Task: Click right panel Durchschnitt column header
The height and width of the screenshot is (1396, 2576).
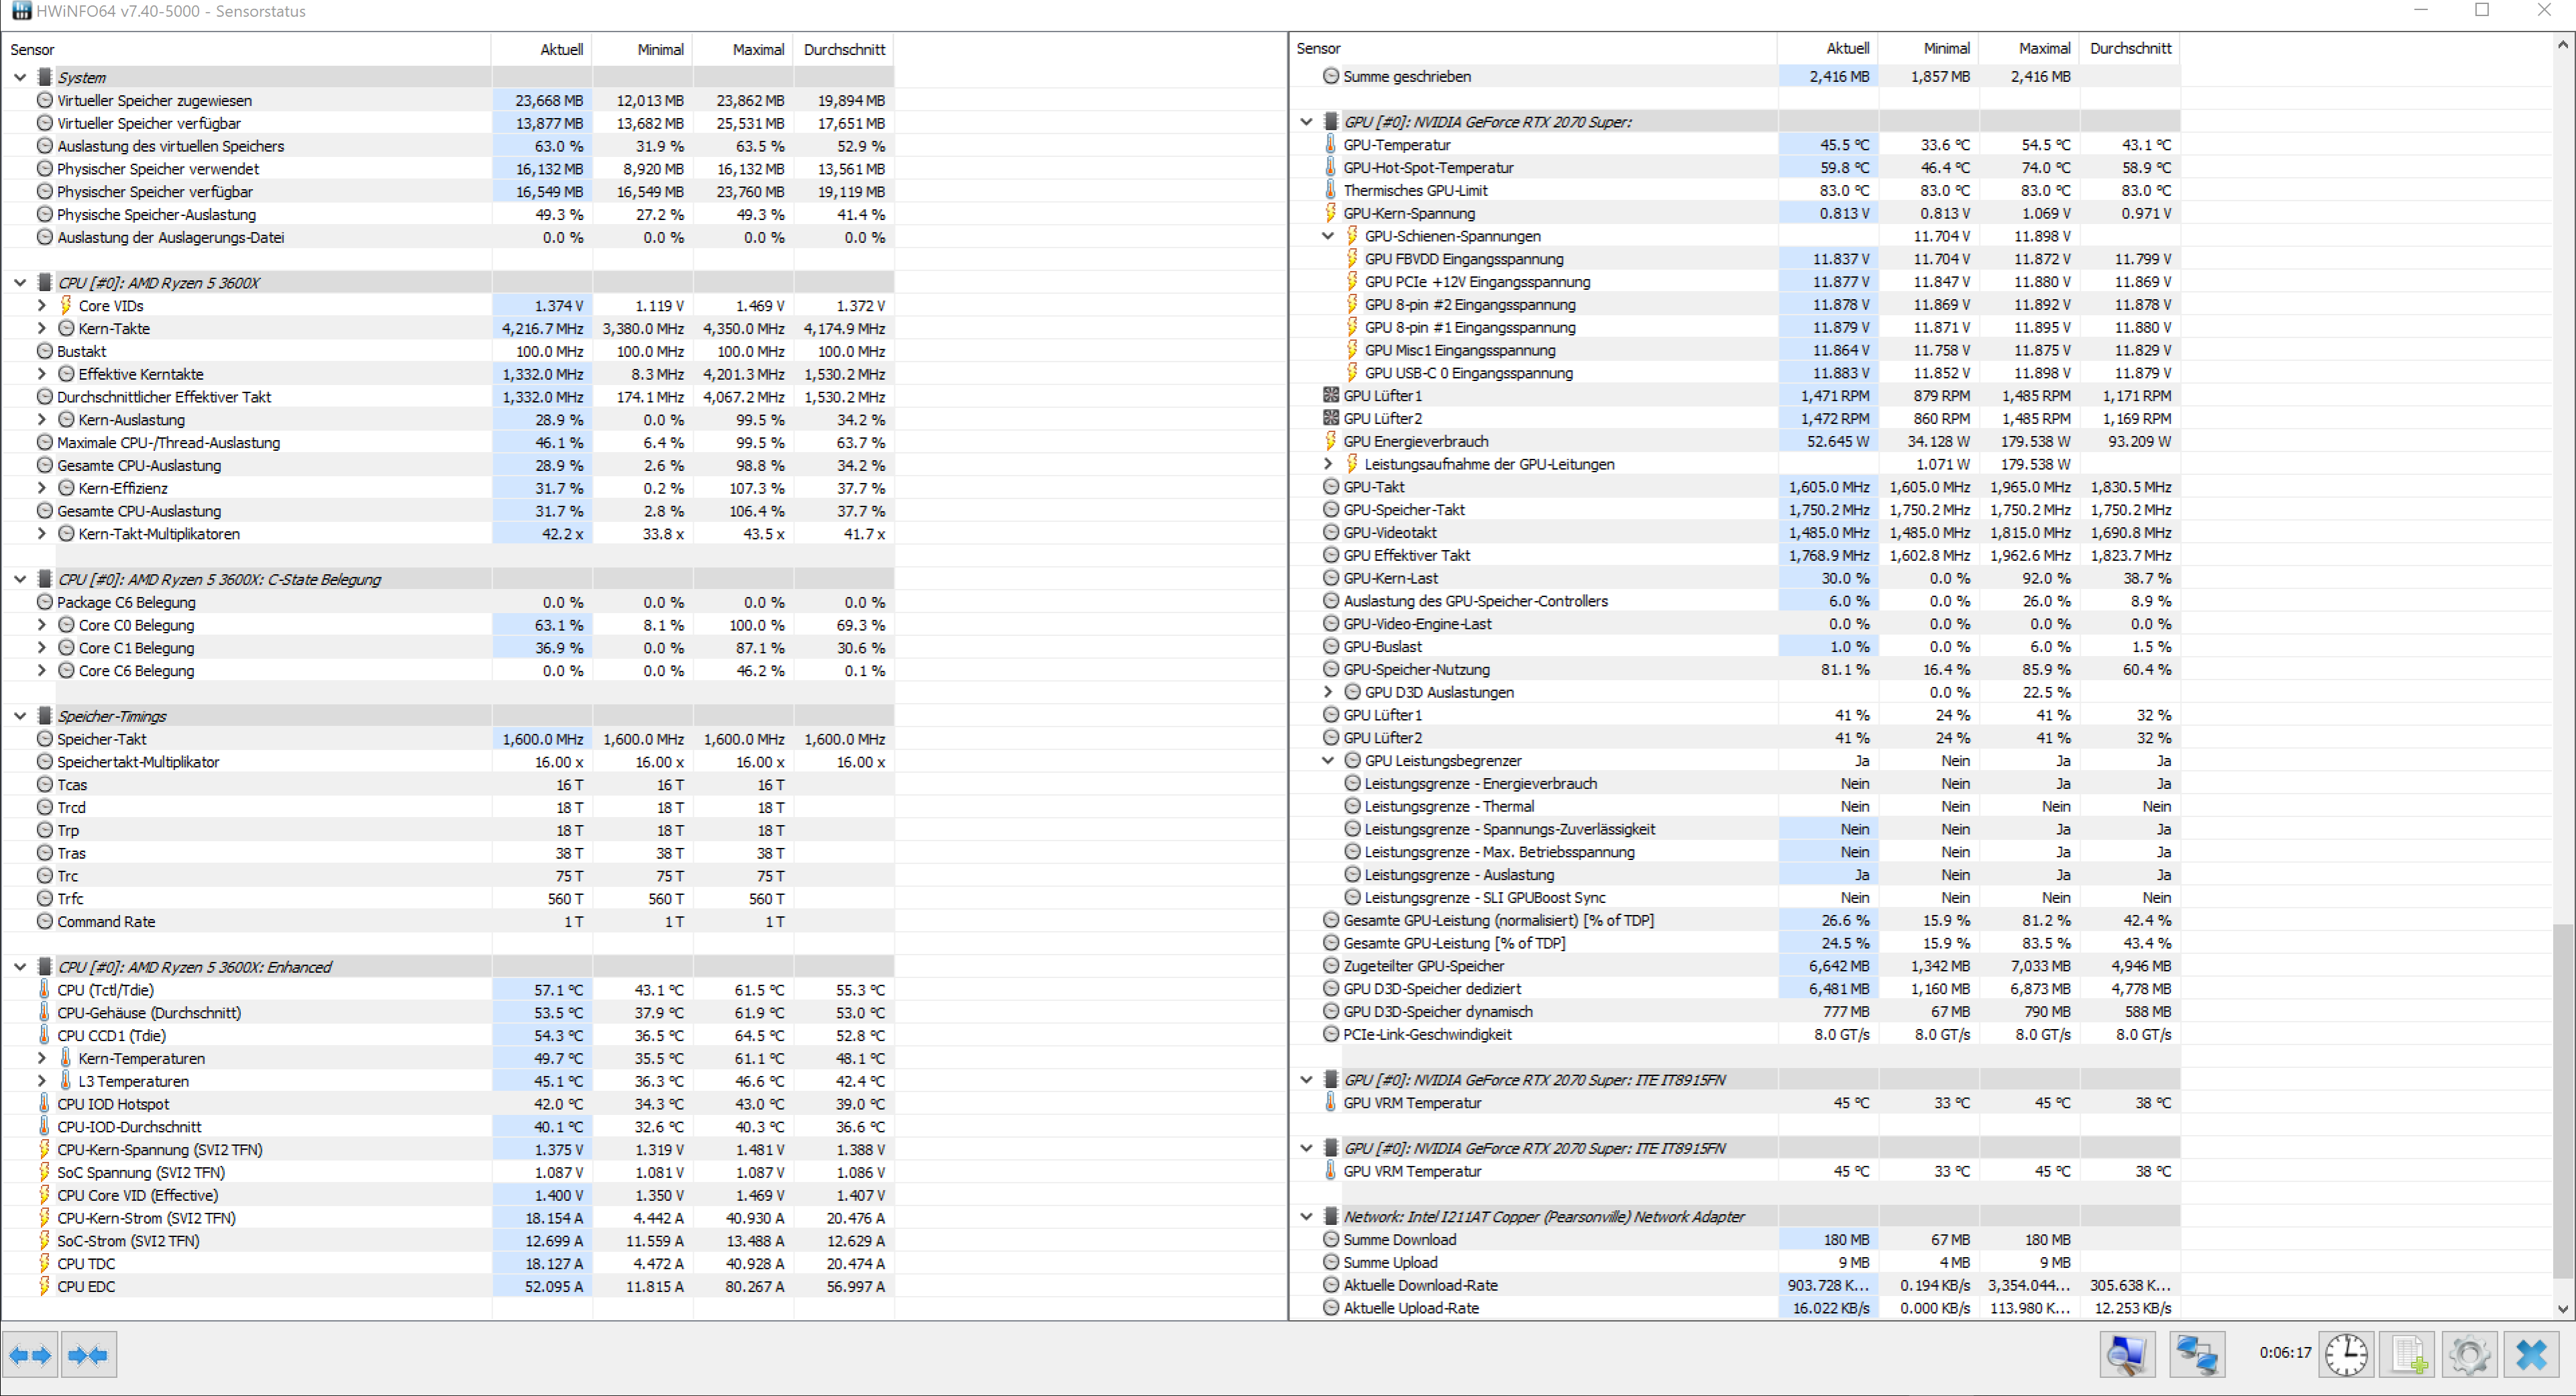Action: [2129, 48]
